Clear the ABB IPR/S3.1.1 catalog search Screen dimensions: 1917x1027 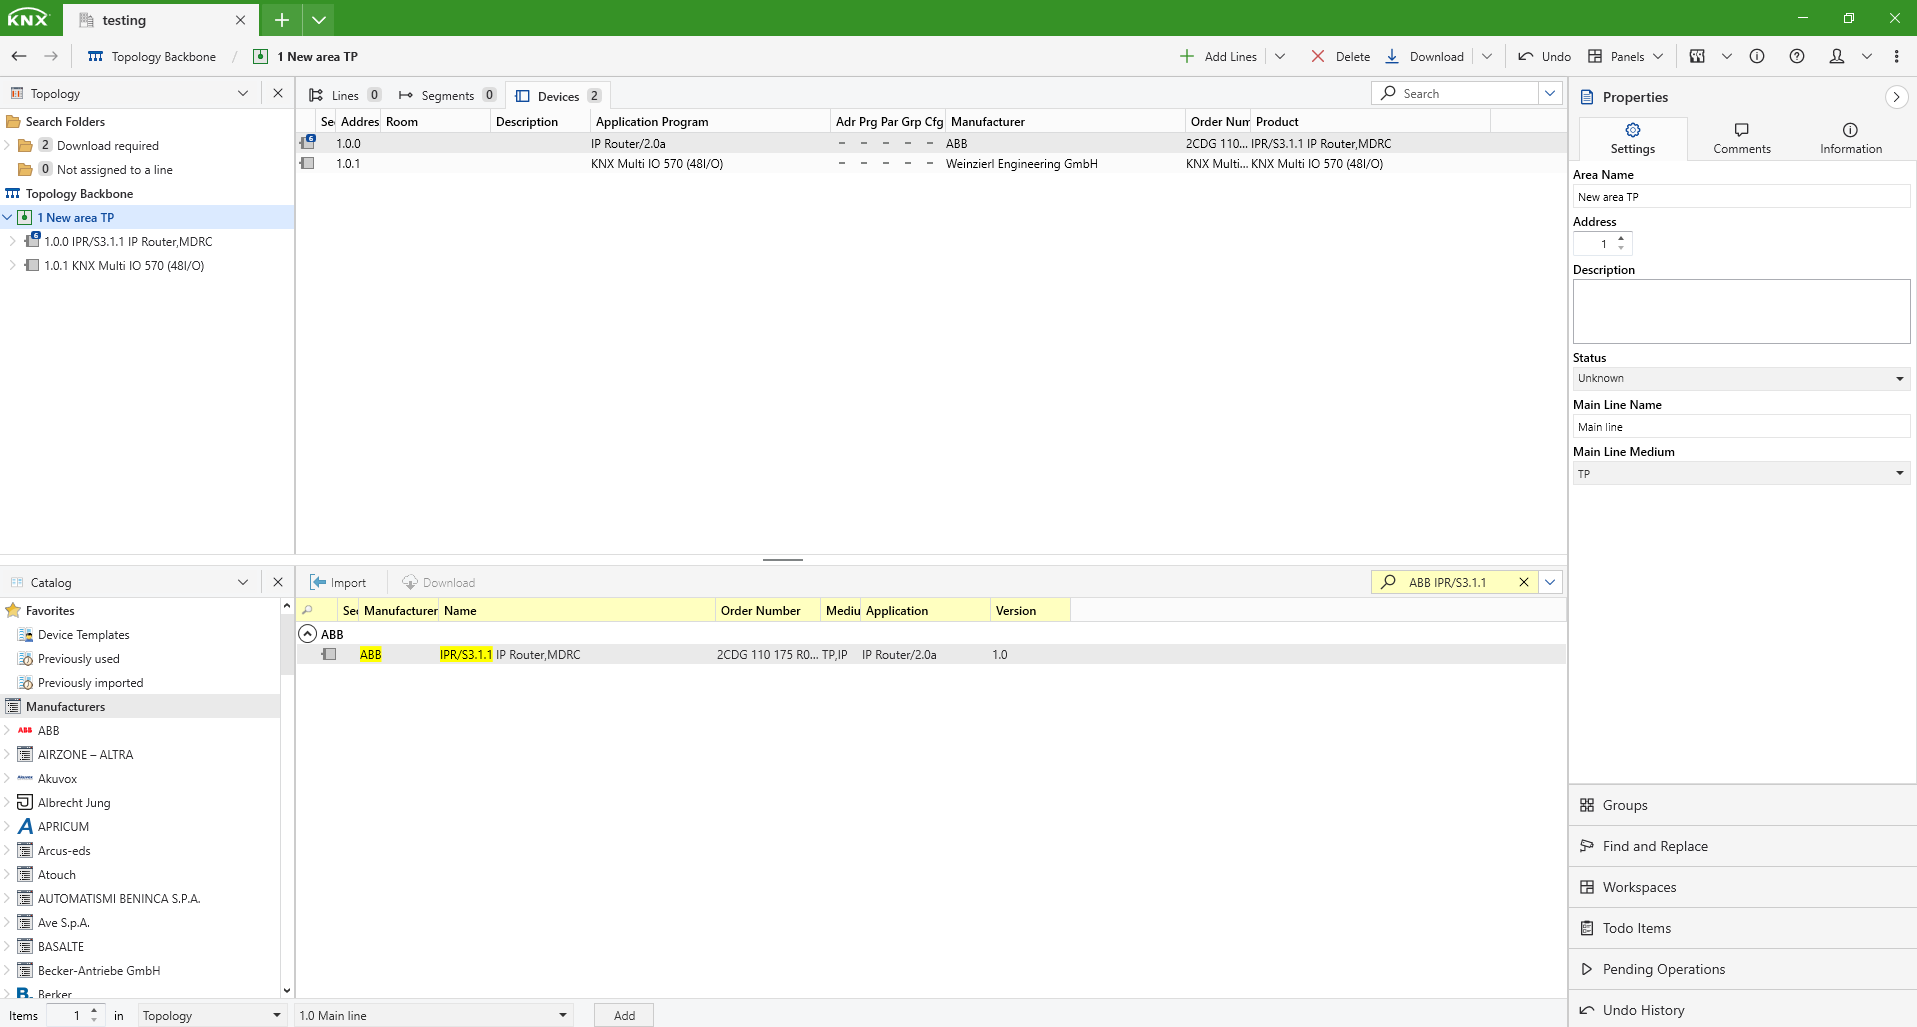click(x=1524, y=582)
